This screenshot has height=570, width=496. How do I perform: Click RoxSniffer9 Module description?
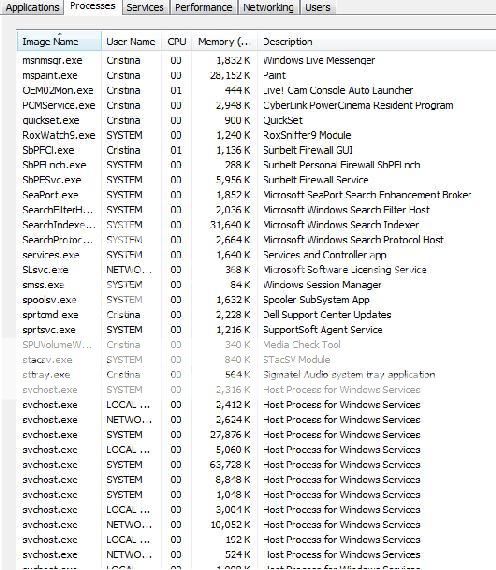pyautogui.click(x=307, y=135)
